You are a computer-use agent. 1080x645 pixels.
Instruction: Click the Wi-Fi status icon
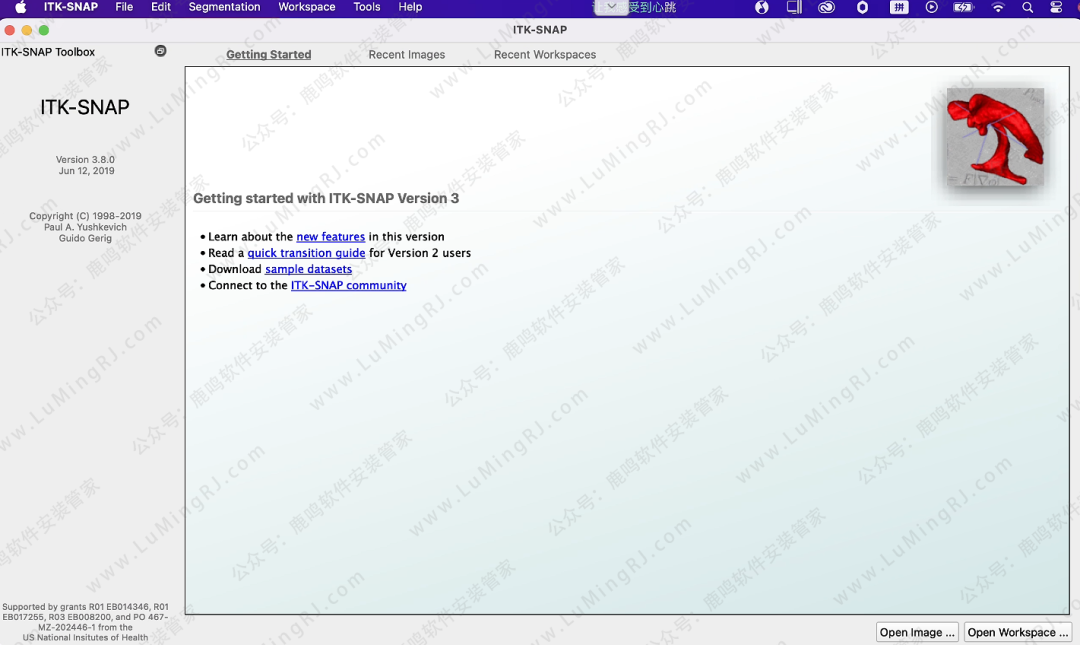click(997, 7)
